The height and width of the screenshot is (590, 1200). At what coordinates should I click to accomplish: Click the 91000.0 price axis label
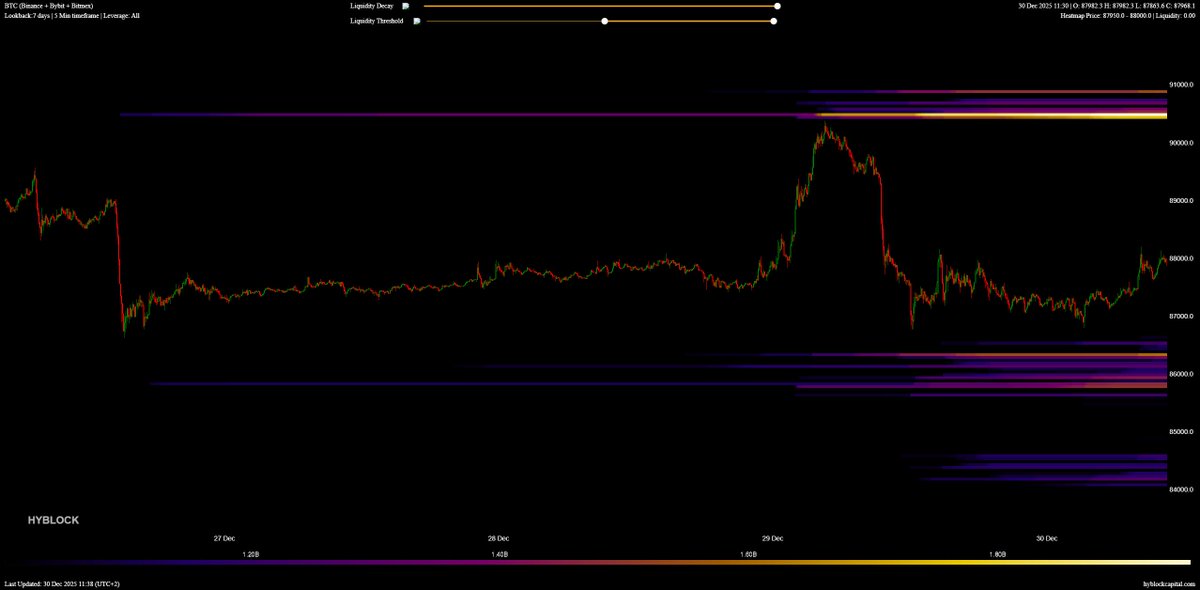tap(1181, 84)
